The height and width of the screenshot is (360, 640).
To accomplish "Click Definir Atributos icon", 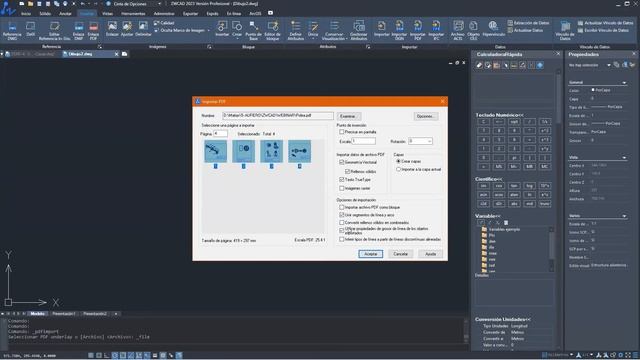I will (296, 31).
